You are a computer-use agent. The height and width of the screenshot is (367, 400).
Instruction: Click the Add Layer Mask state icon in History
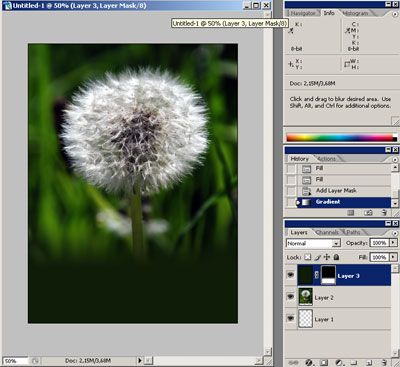306,191
